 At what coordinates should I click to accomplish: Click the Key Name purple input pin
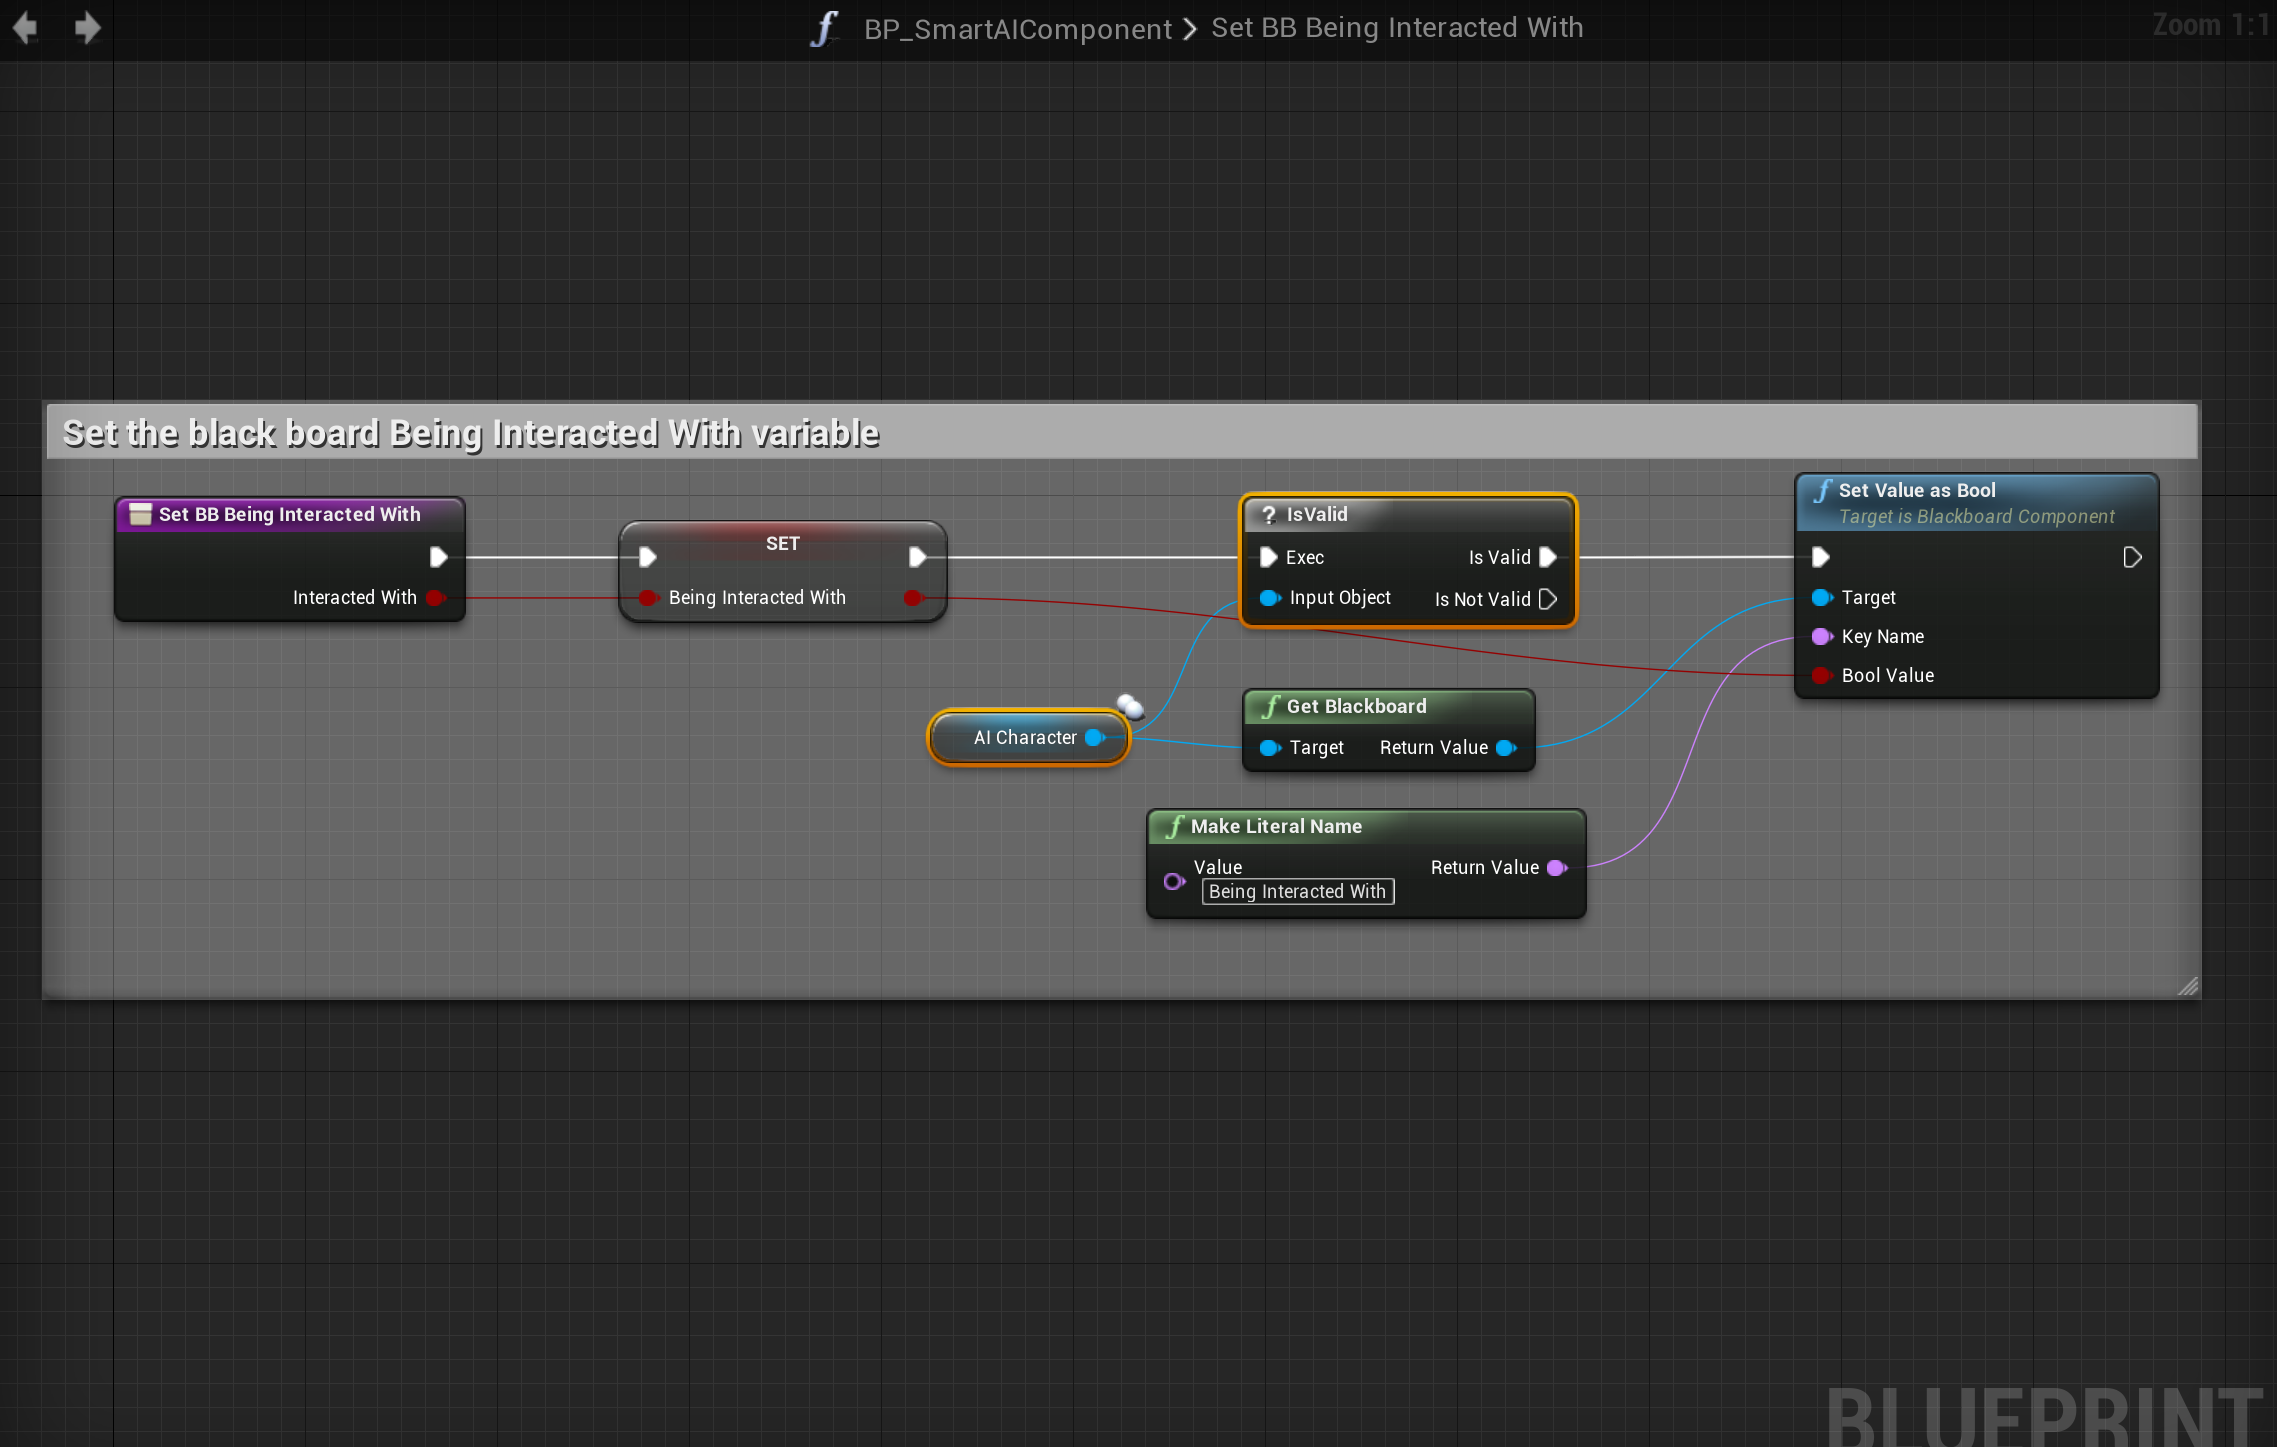click(x=1821, y=637)
